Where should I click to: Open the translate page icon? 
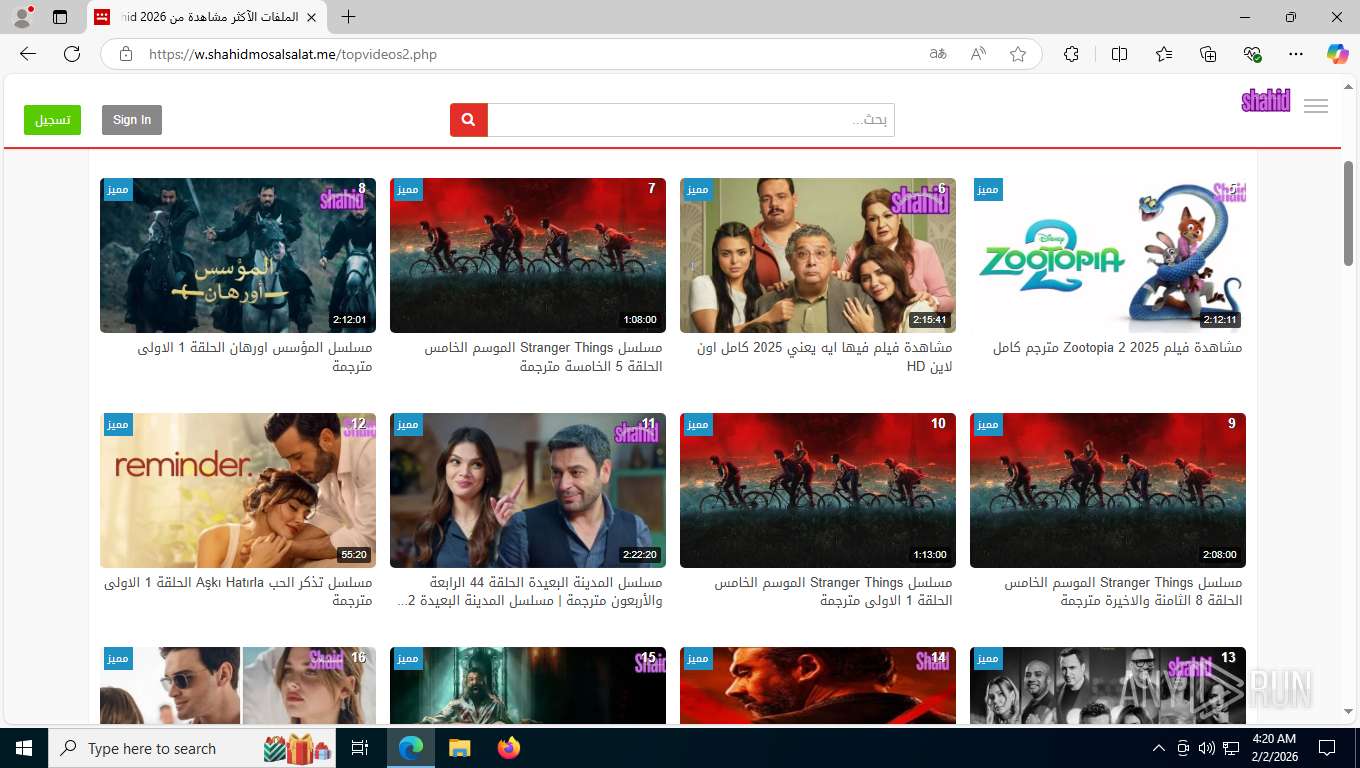938,54
